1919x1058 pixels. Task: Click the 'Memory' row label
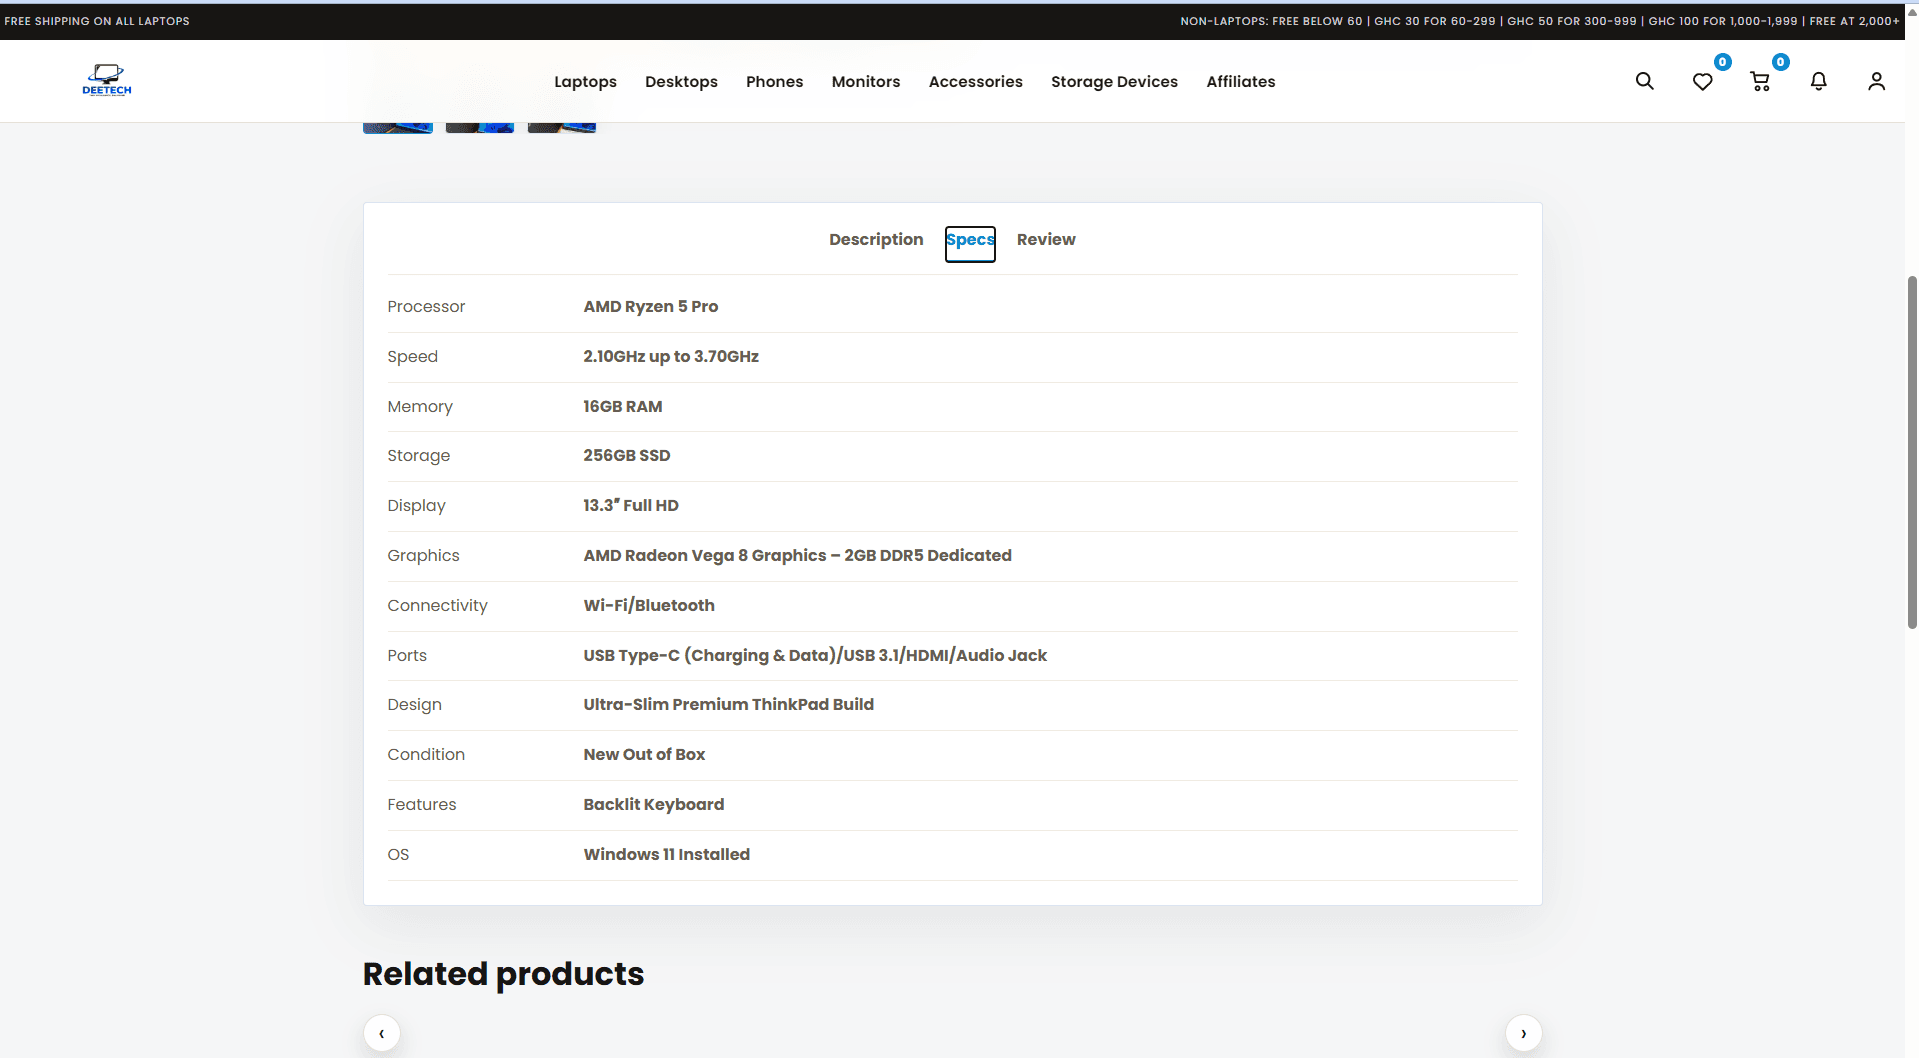pos(420,406)
